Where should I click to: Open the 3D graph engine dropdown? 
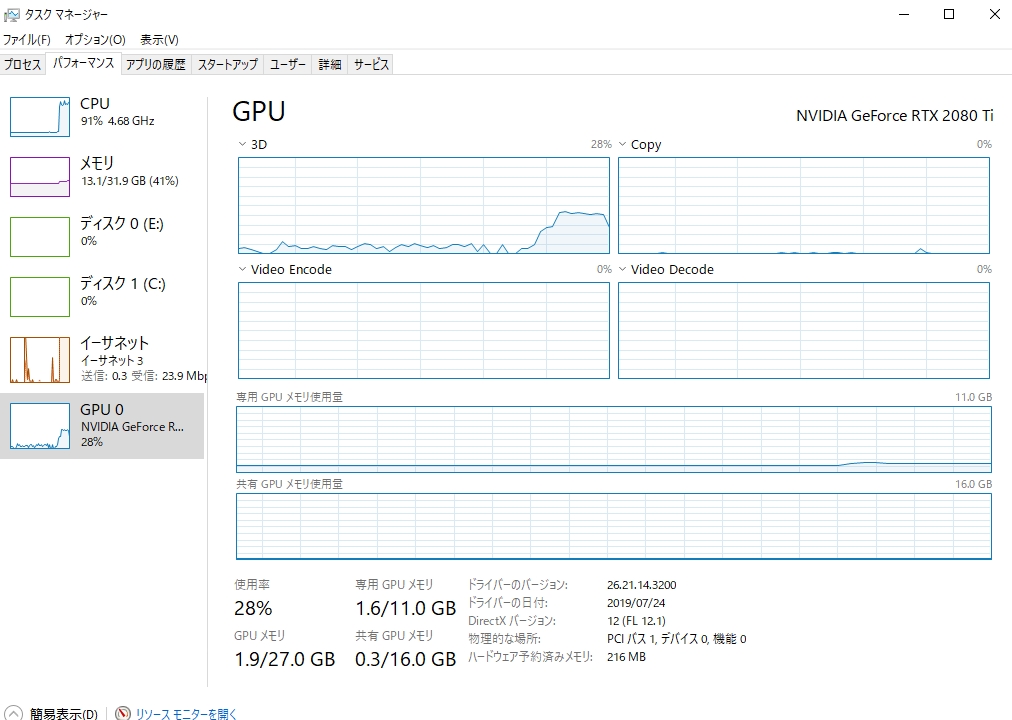coord(242,144)
